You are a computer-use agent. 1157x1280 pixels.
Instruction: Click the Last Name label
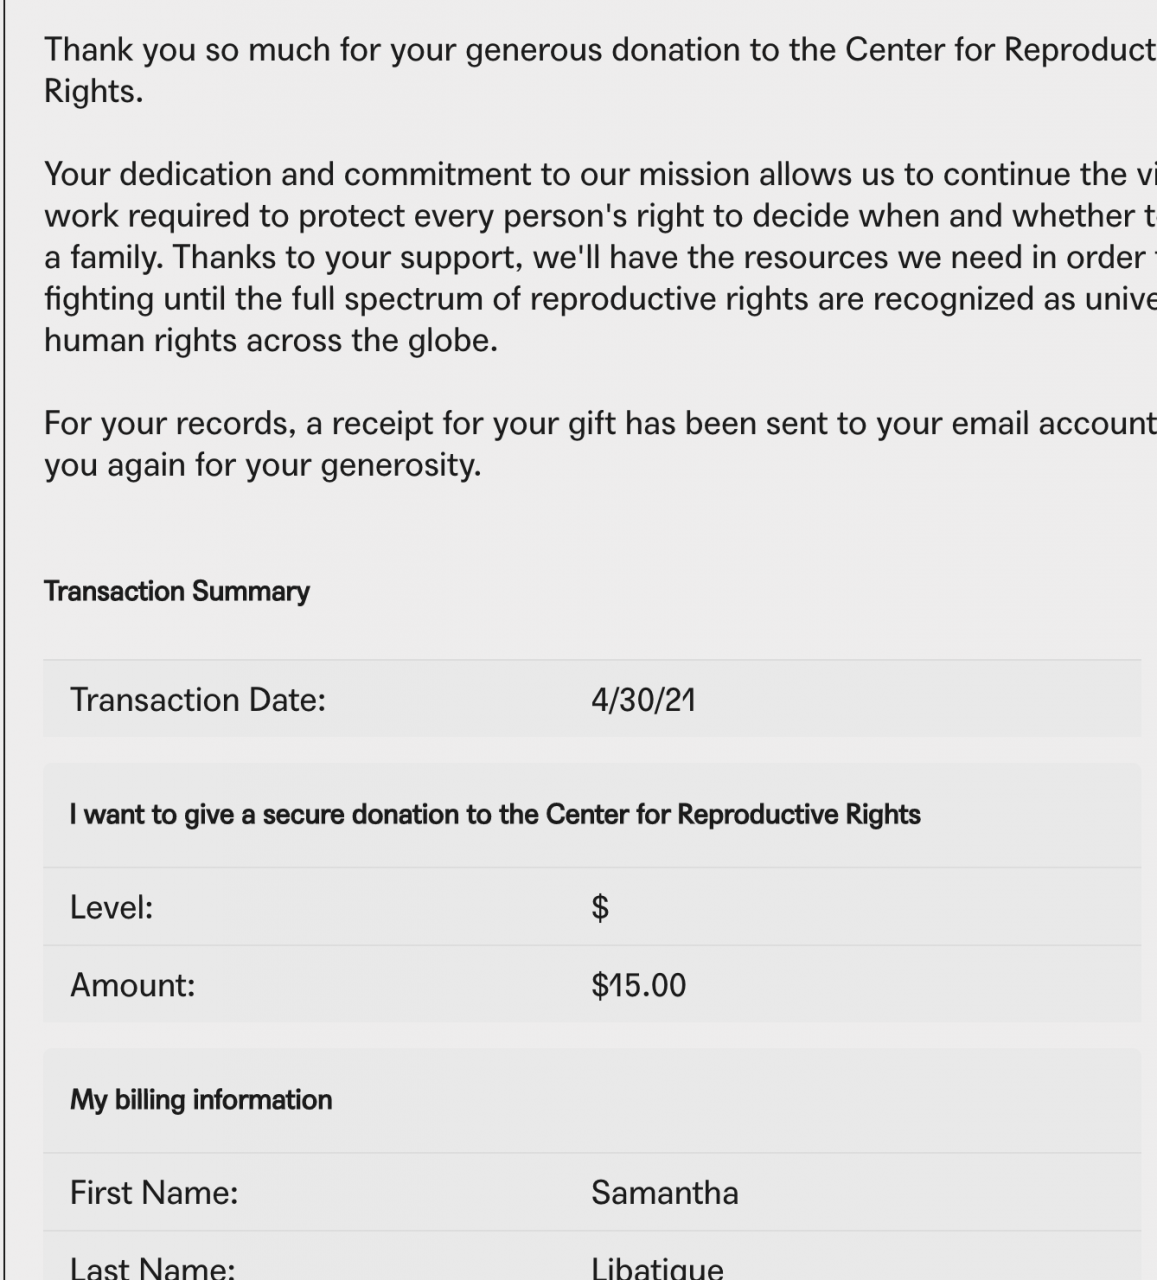[152, 1268]
